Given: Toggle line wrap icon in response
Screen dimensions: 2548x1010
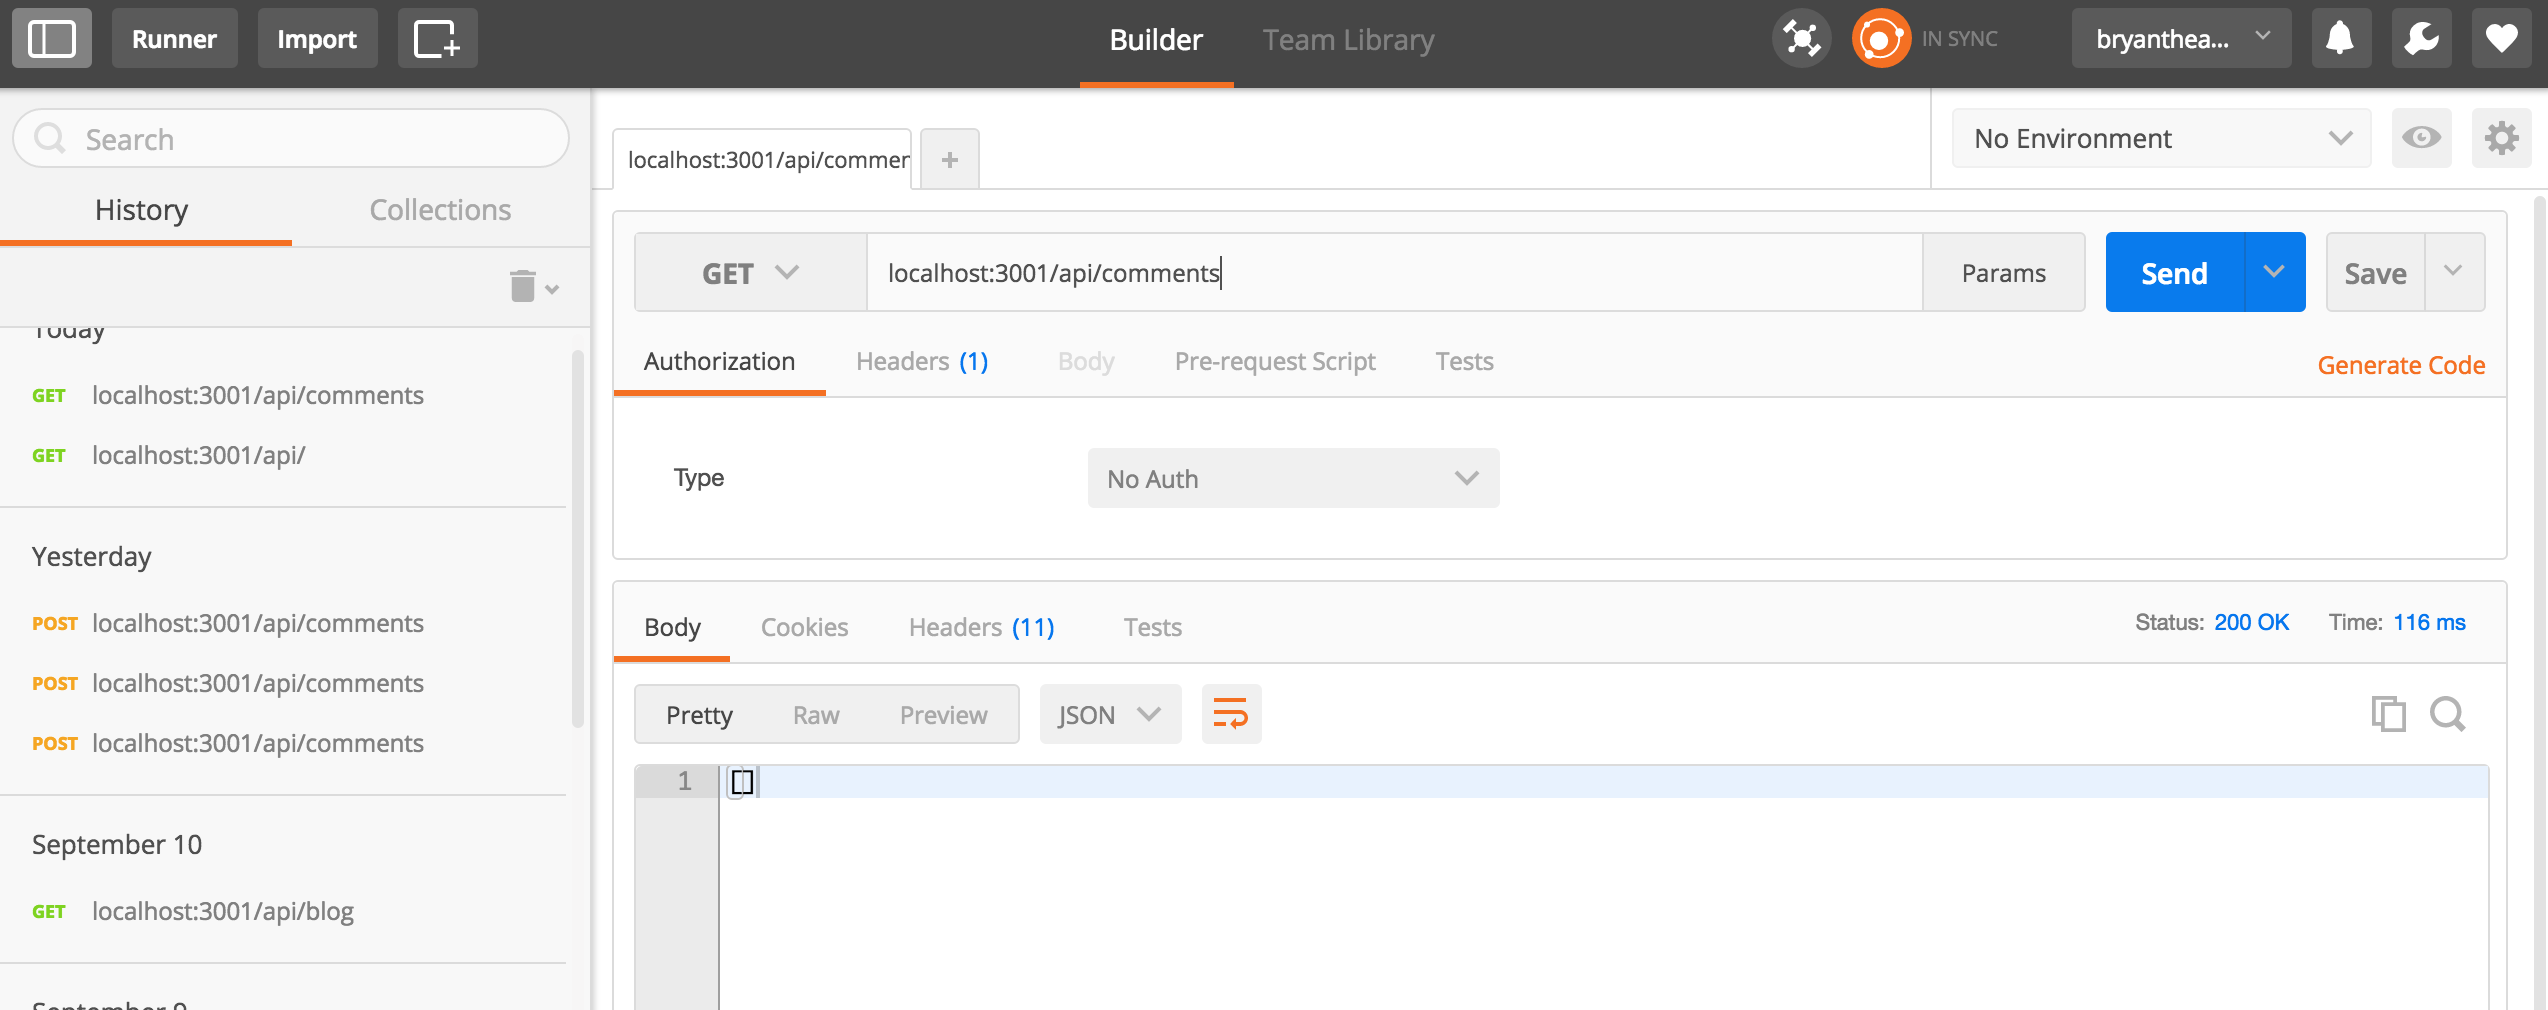Looking at the screenshot, I should coord(1231,714).
